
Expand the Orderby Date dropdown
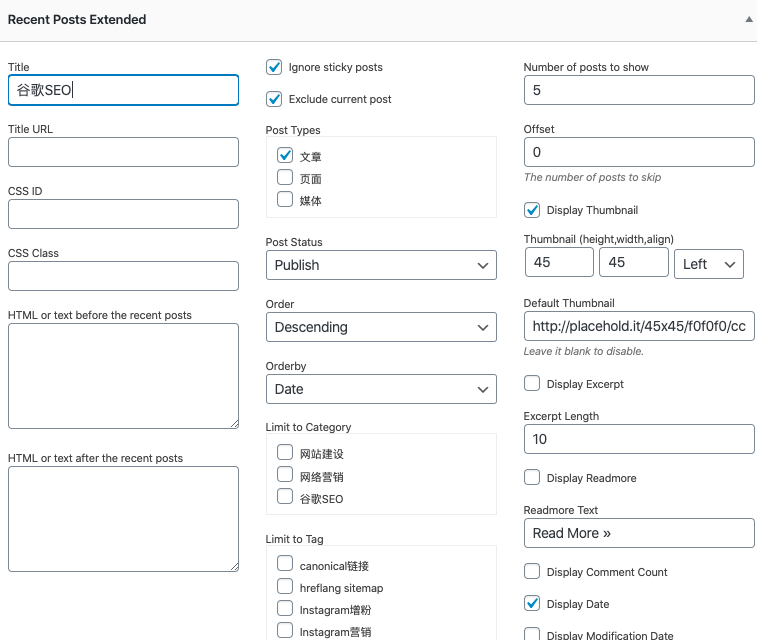click(x=381, y=389)
